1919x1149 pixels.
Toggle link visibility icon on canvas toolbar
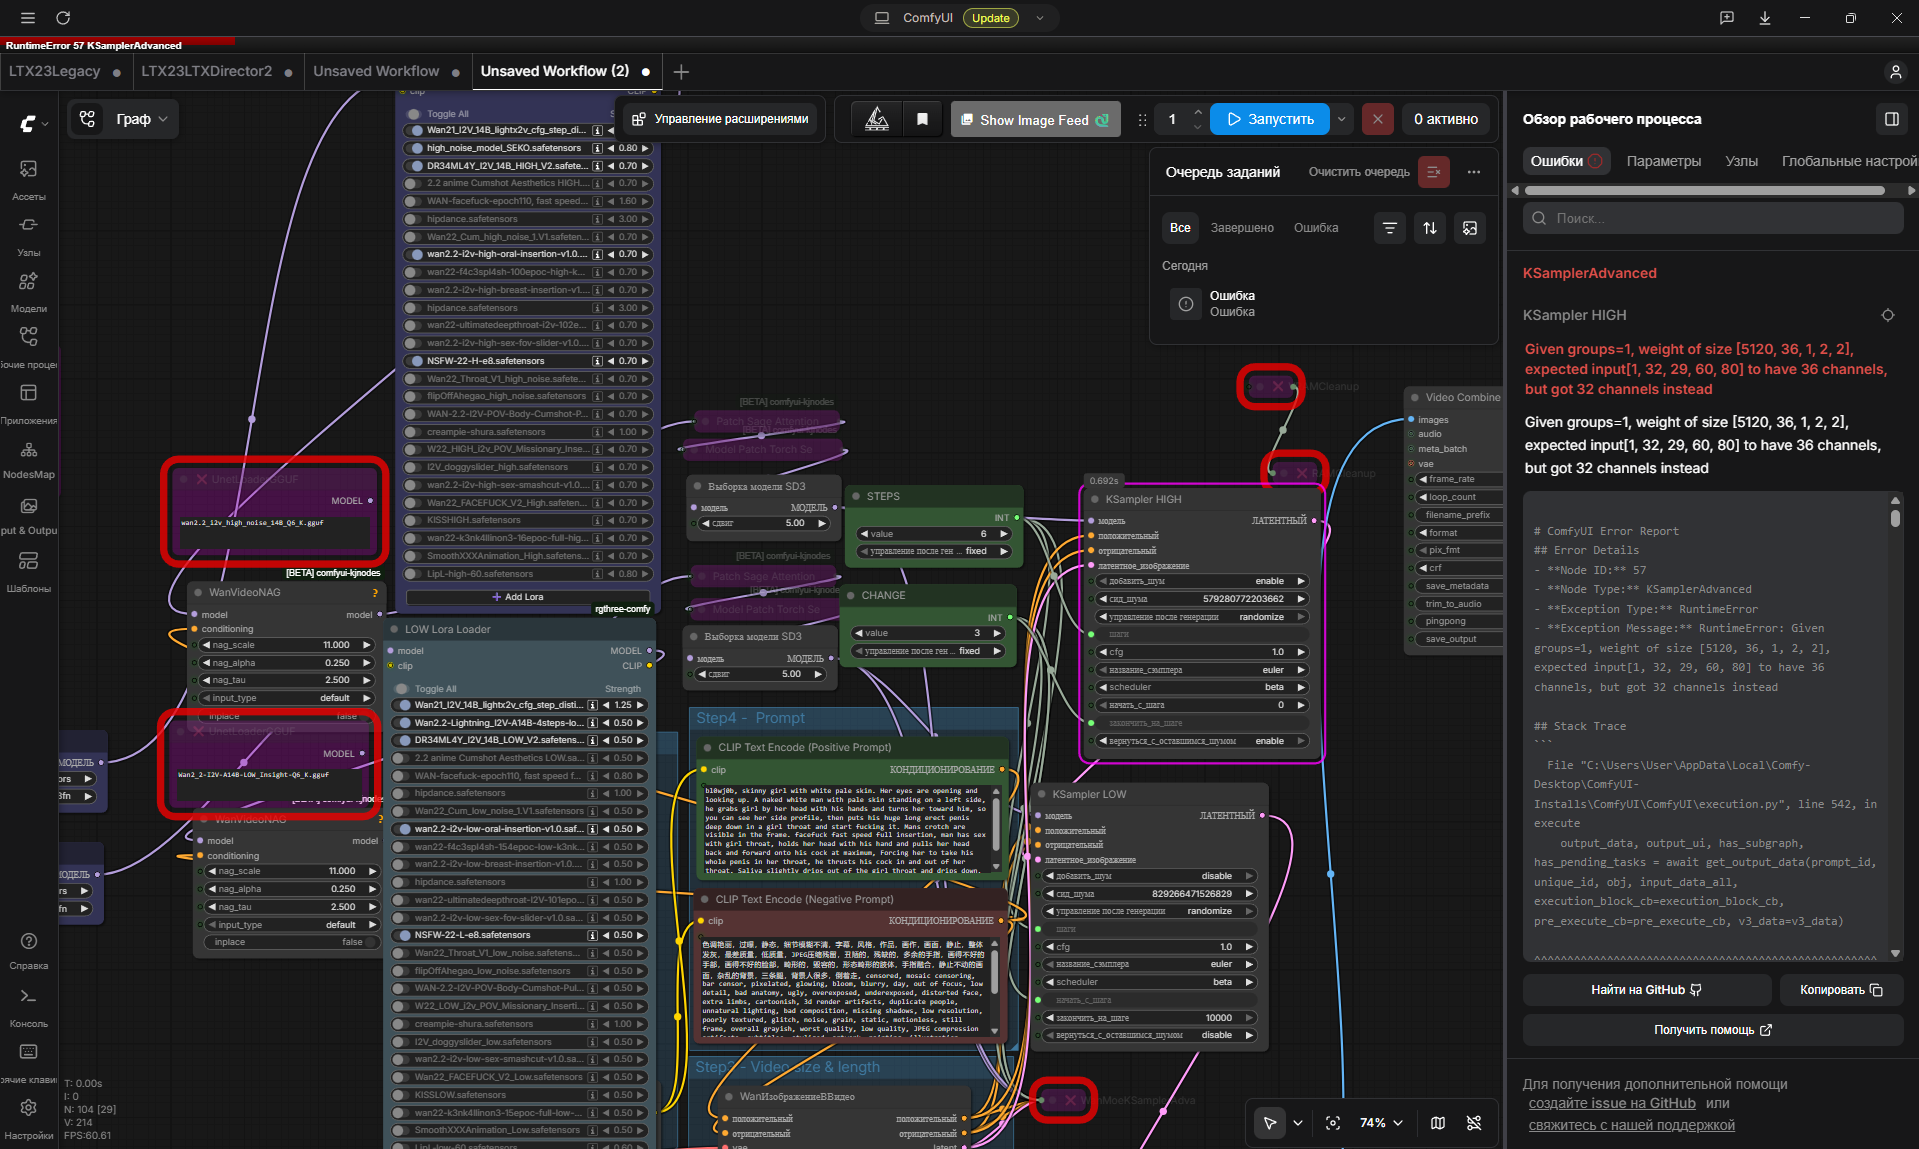(1474, 1123)
